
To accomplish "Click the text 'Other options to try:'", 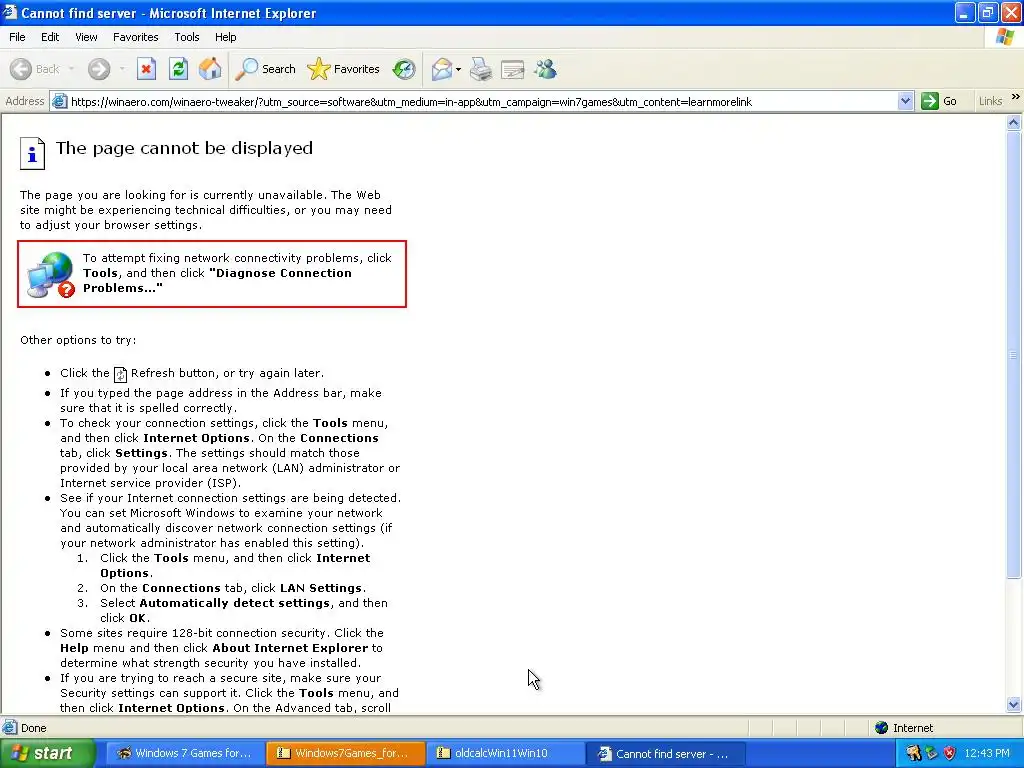I will point(78,340).
